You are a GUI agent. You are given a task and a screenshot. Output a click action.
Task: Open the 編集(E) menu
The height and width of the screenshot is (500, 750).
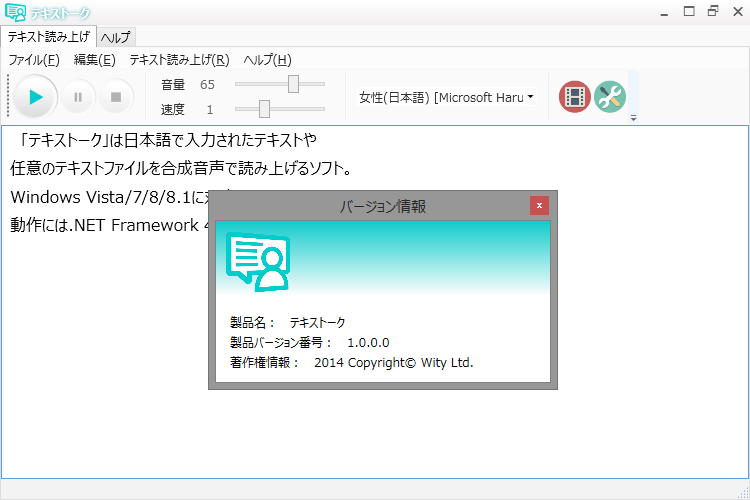click(x=95, y=60)
